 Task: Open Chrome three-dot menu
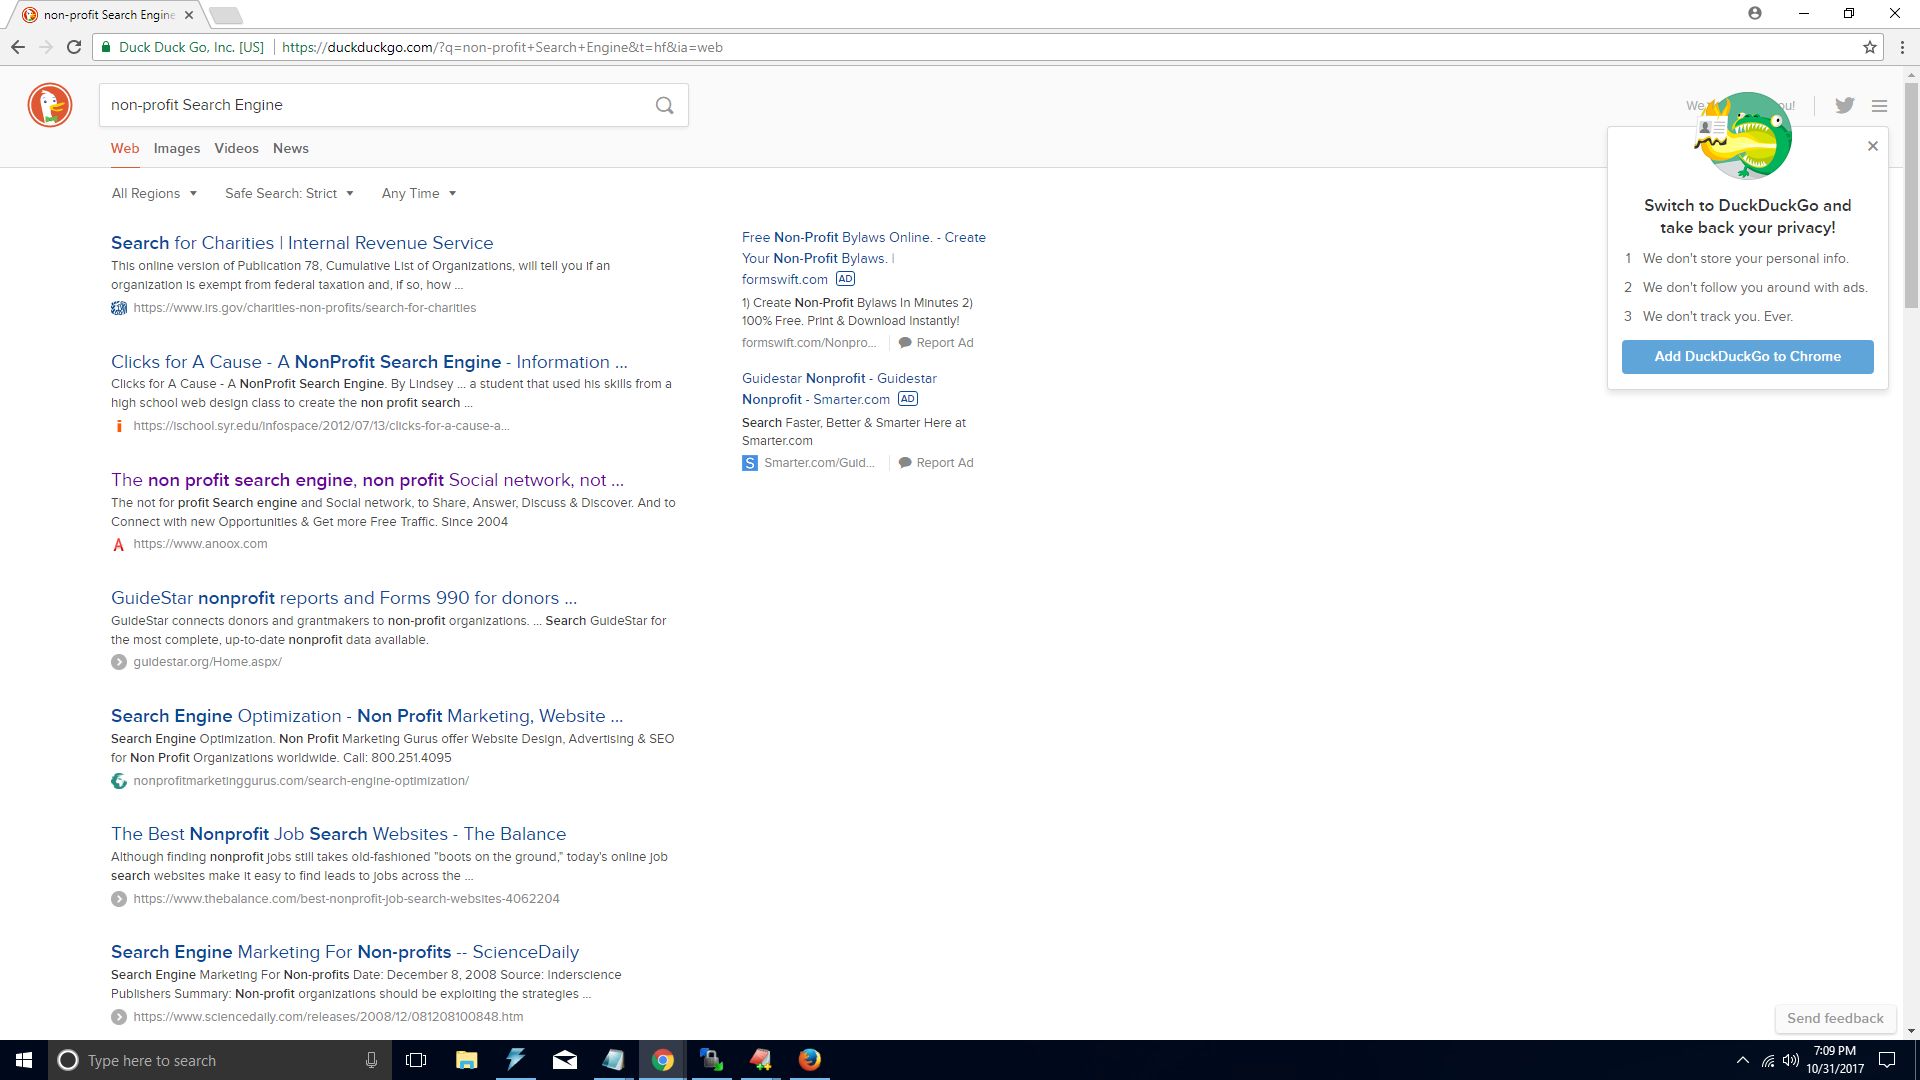1902,47
